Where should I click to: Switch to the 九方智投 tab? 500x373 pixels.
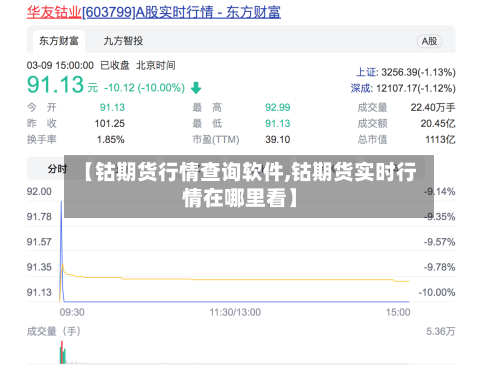pos(123,41)
